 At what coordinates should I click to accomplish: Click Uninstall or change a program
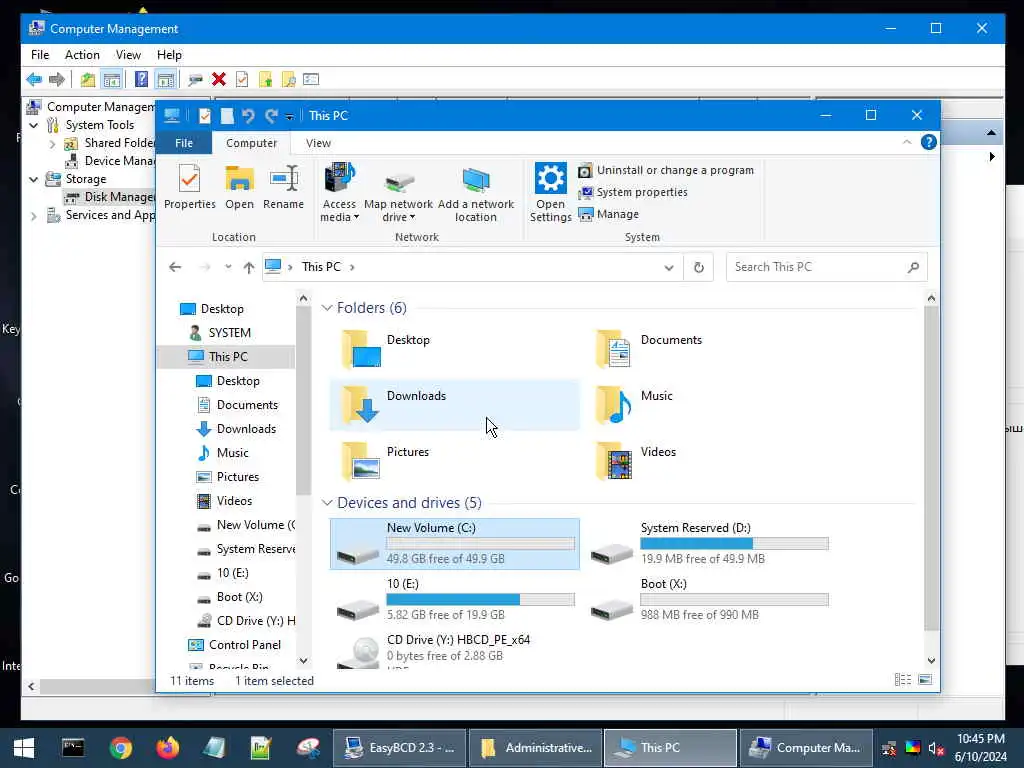[666, 170]
